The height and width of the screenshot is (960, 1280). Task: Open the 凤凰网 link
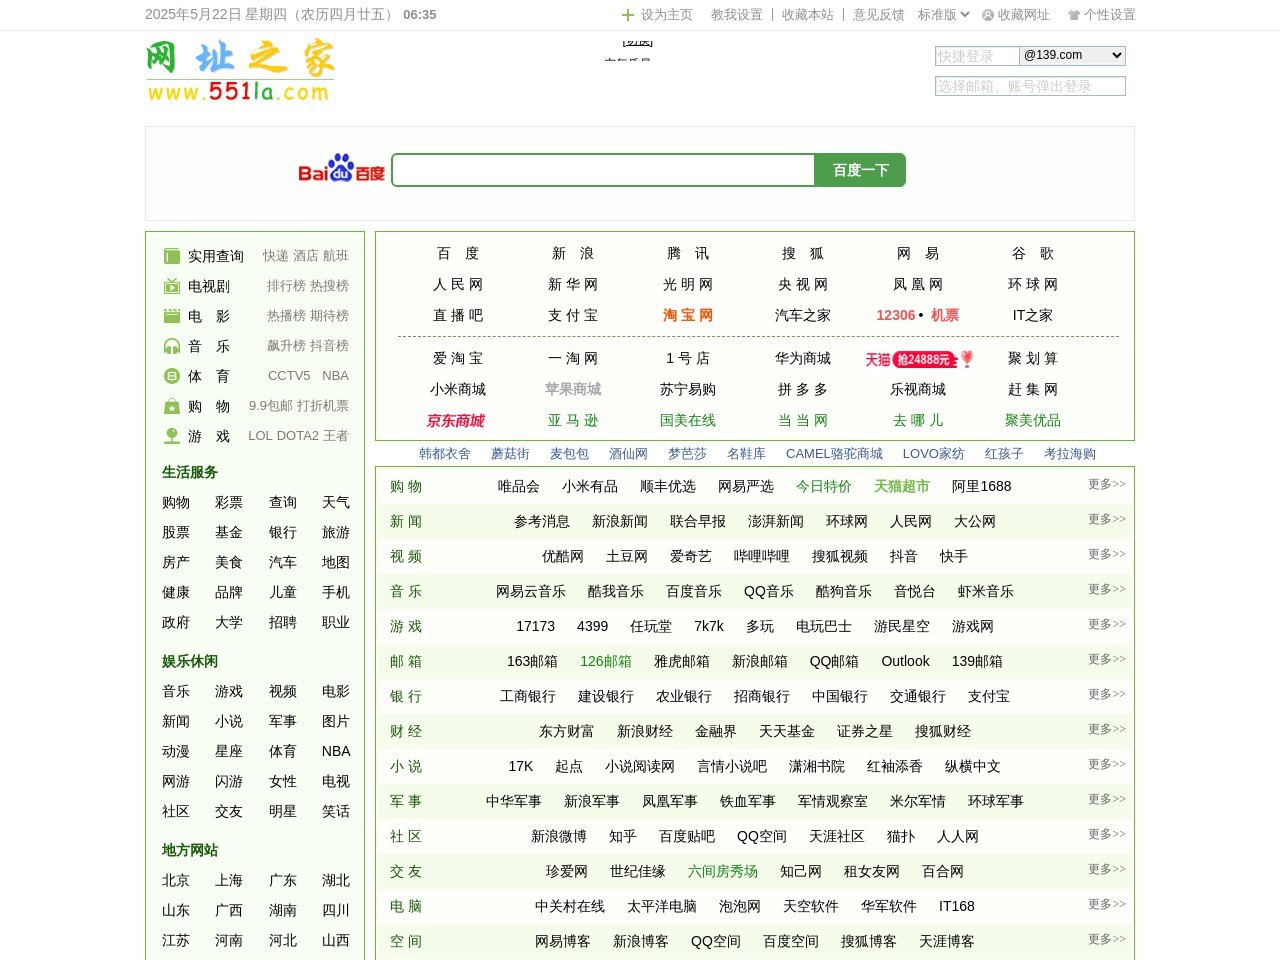(x=918, y=285)
